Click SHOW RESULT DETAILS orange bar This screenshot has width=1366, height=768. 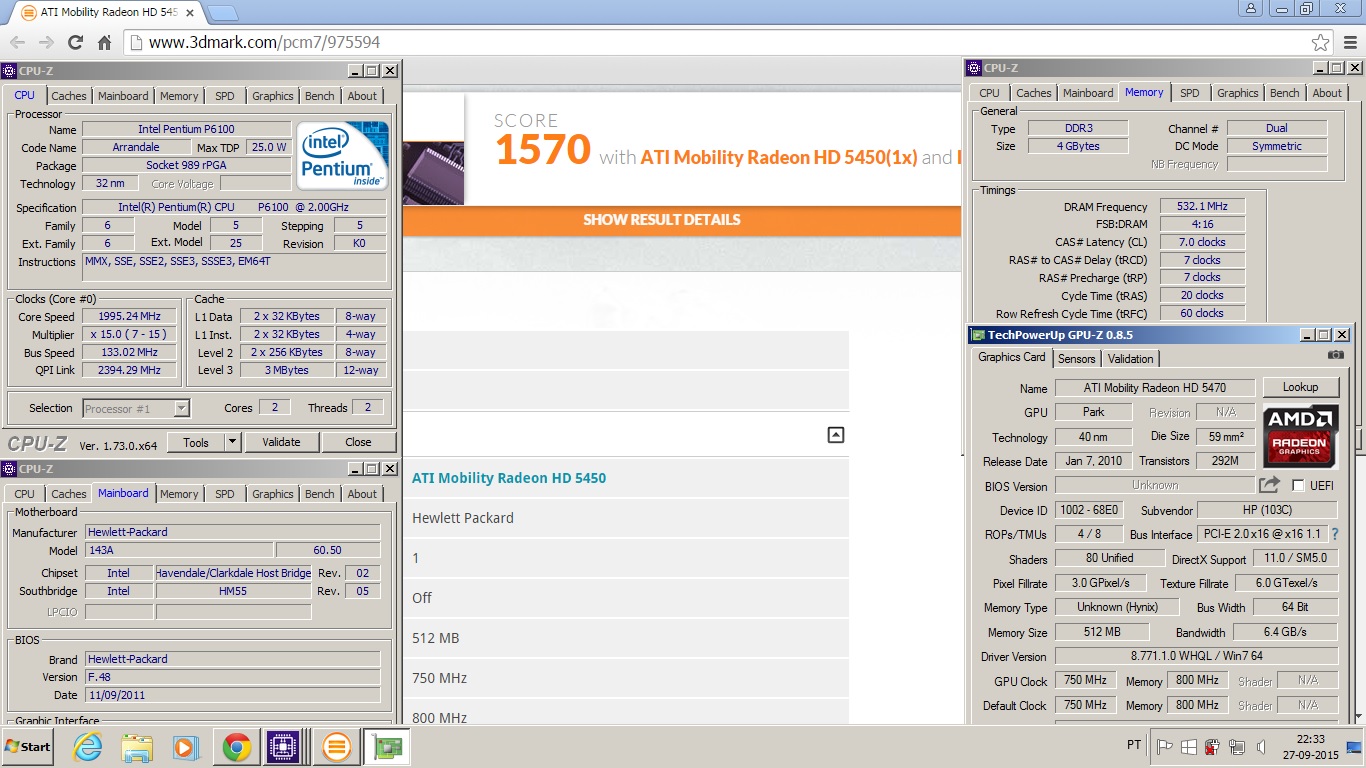(662, 220)
